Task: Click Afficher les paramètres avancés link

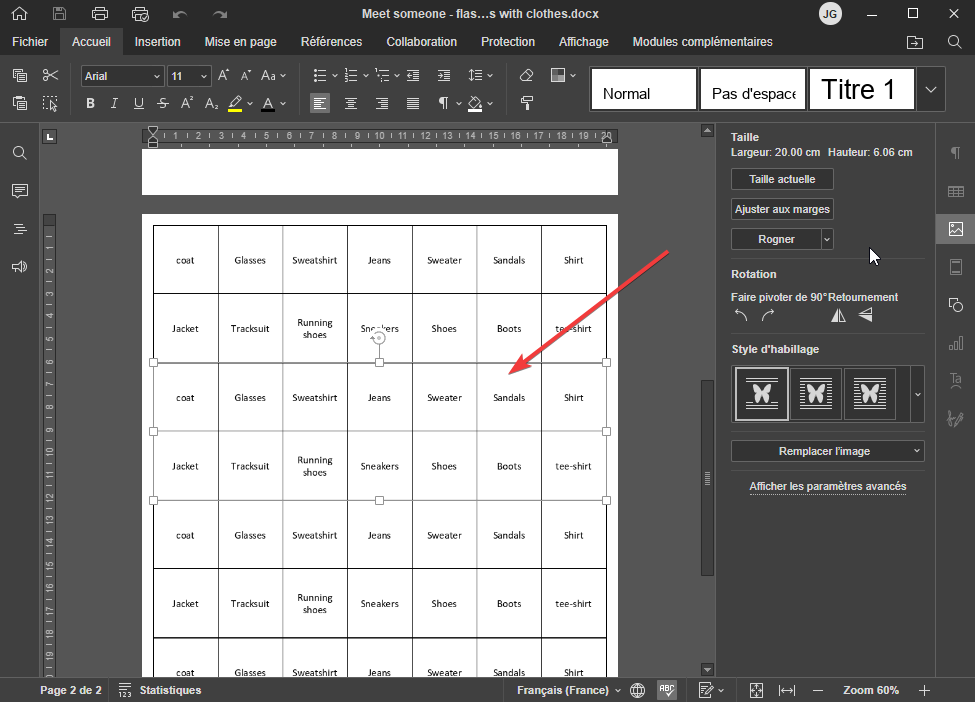Action: 828,486
